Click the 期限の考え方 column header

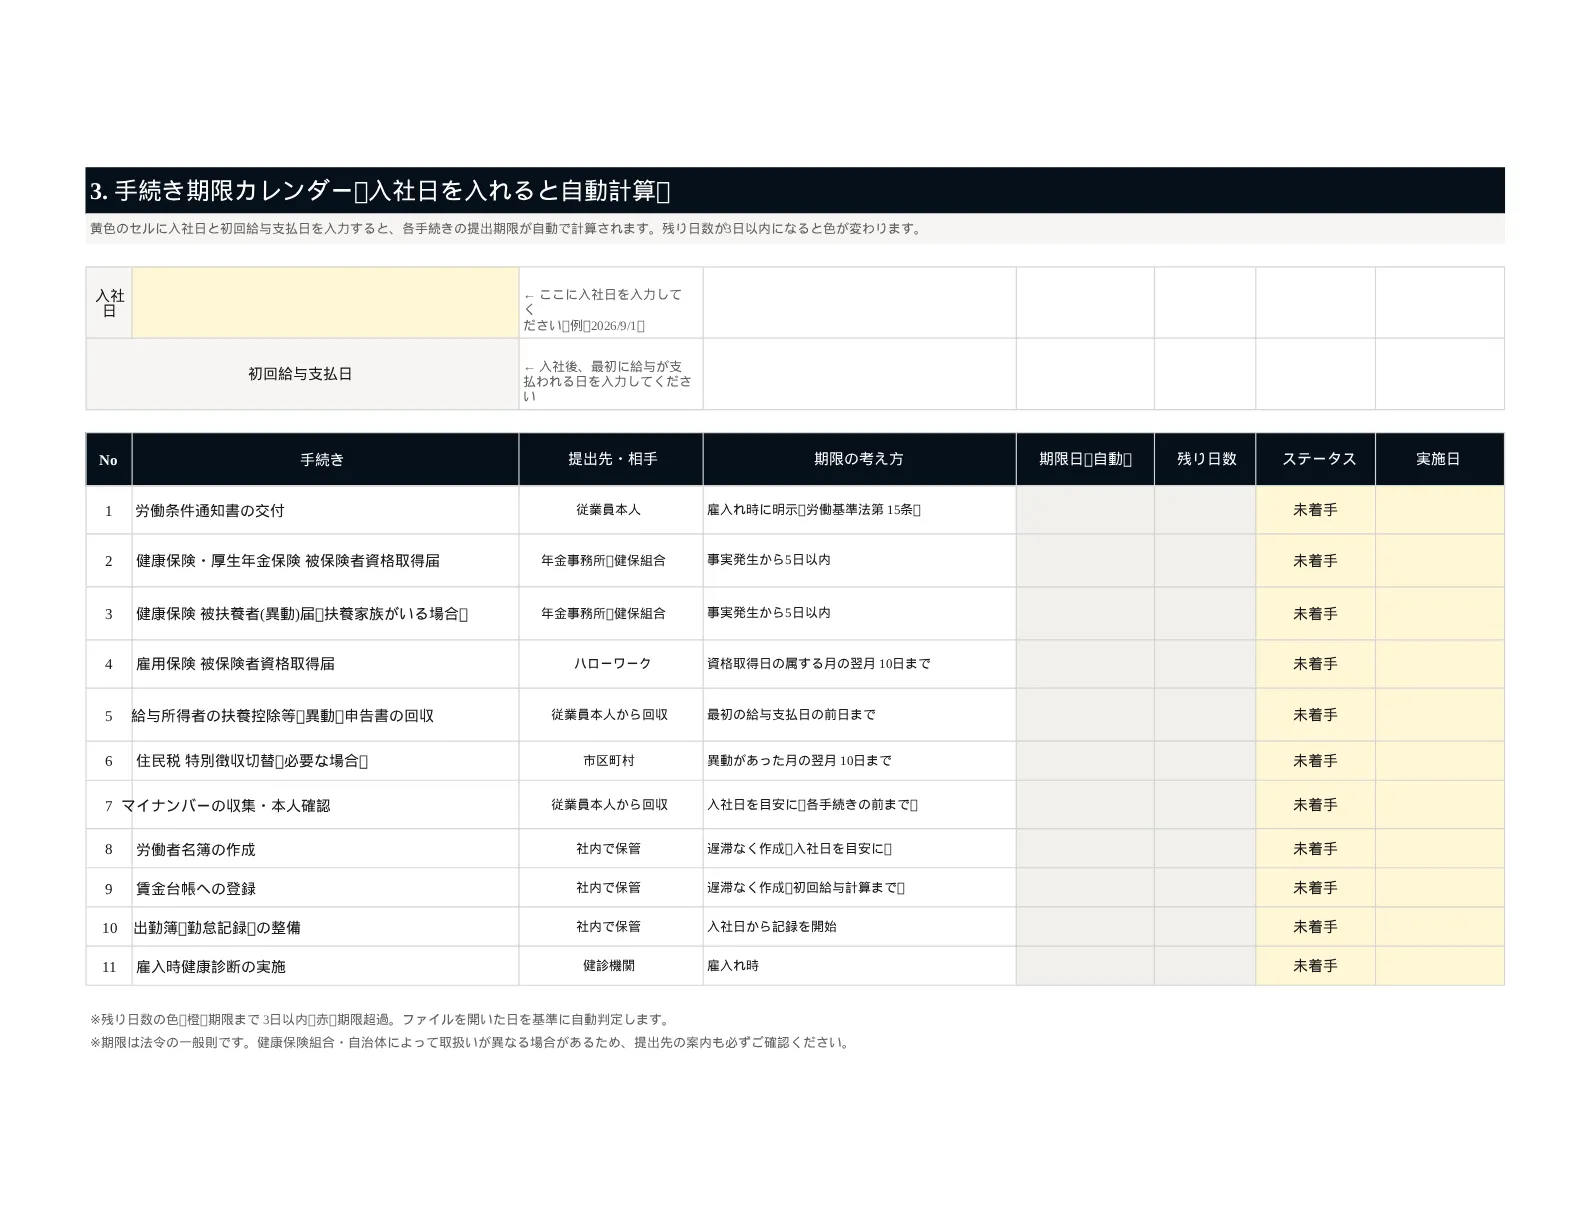(x=859, y=460)
